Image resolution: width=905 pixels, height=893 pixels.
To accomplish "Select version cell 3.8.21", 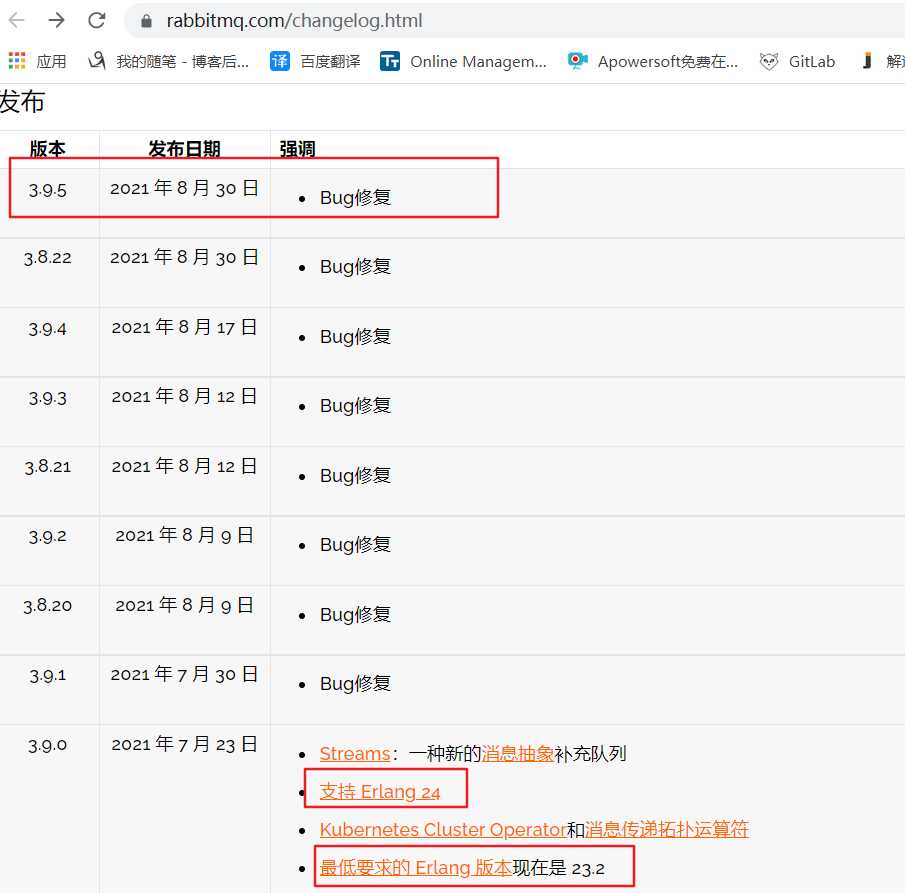I will click(x=48, y=466).
